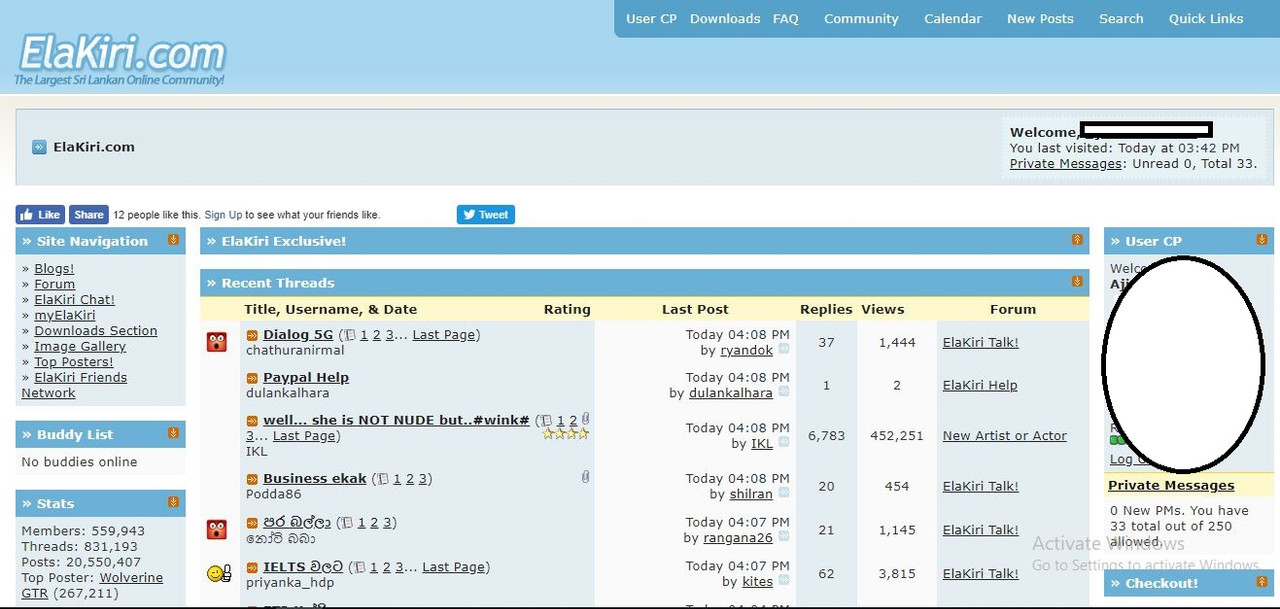Click the Facebook Share button

point(88,214)
